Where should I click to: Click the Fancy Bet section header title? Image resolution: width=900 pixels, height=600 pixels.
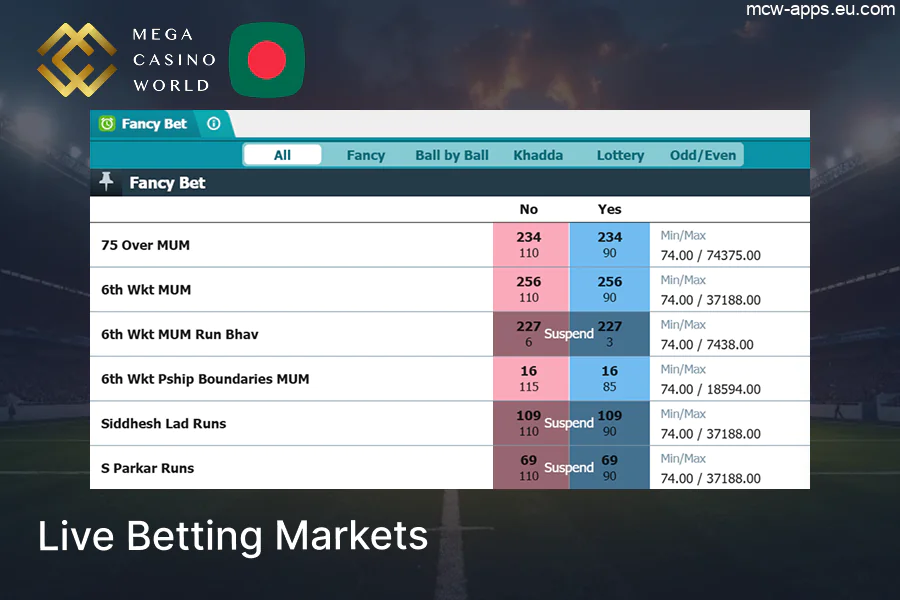tap(167, 183)
